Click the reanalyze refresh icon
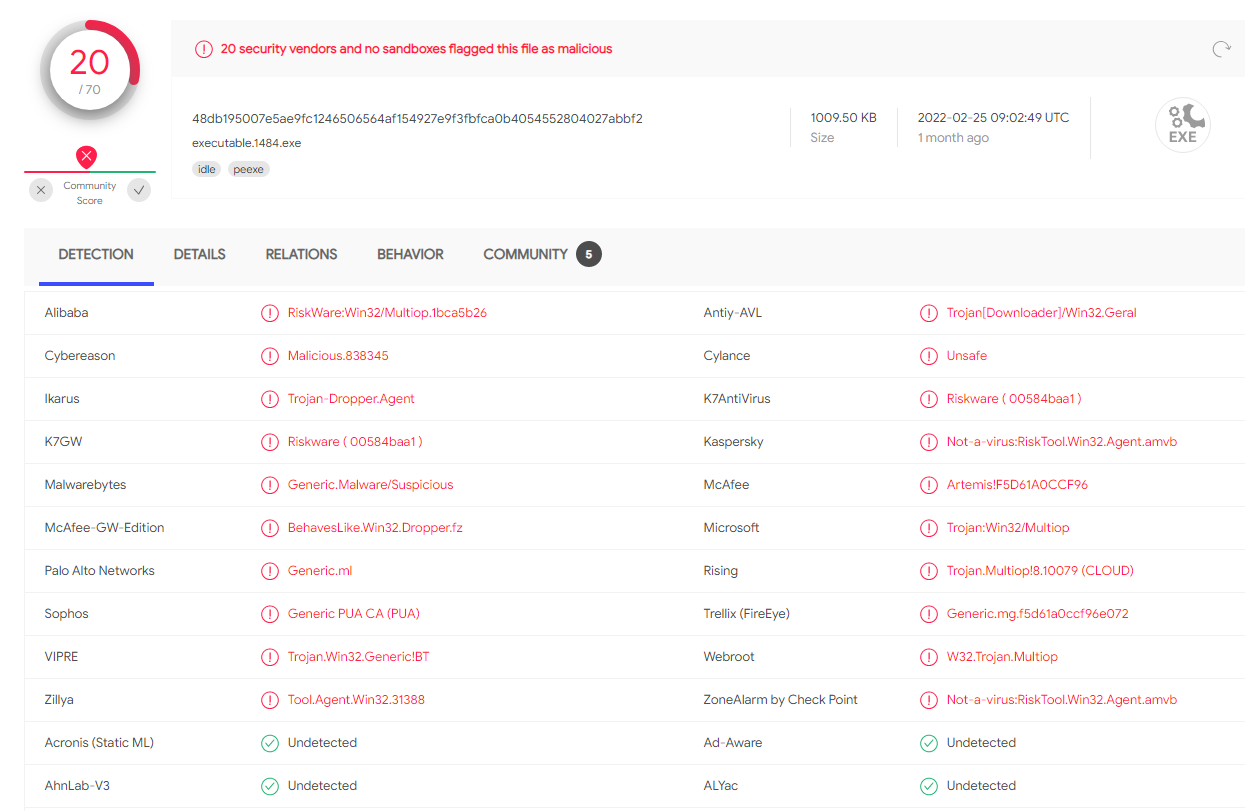The height and width of the screenshot is (811, 1245). [x=1221, y=49]
